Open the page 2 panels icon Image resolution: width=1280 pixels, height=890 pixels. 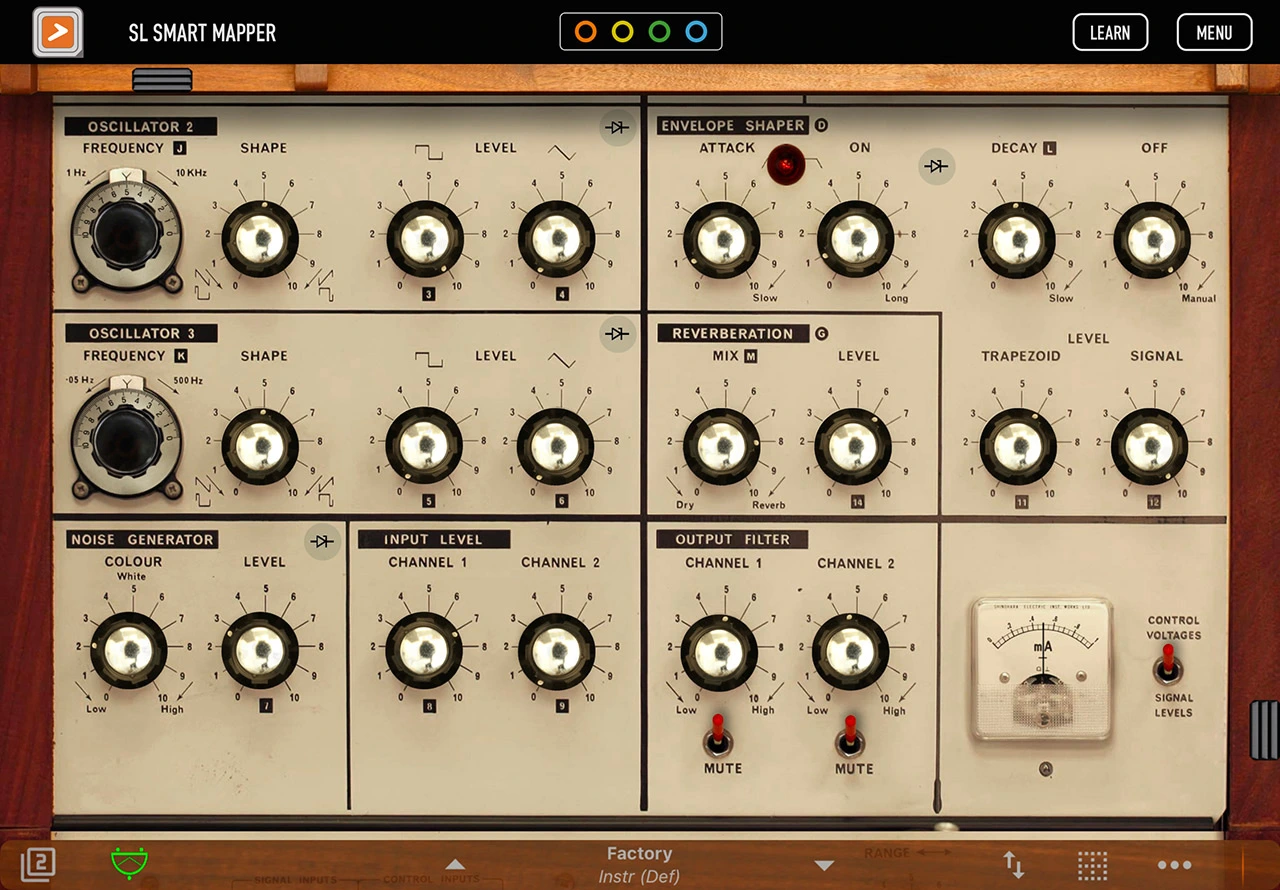pos(38,864)
